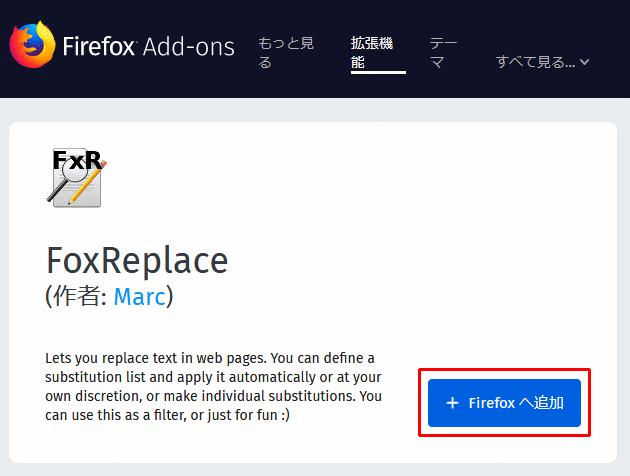The width and height of the screenshot is (630, 476).
Task: Open the もっと見る navigation item
Action: pyautogui.click(x=285, y=52)
